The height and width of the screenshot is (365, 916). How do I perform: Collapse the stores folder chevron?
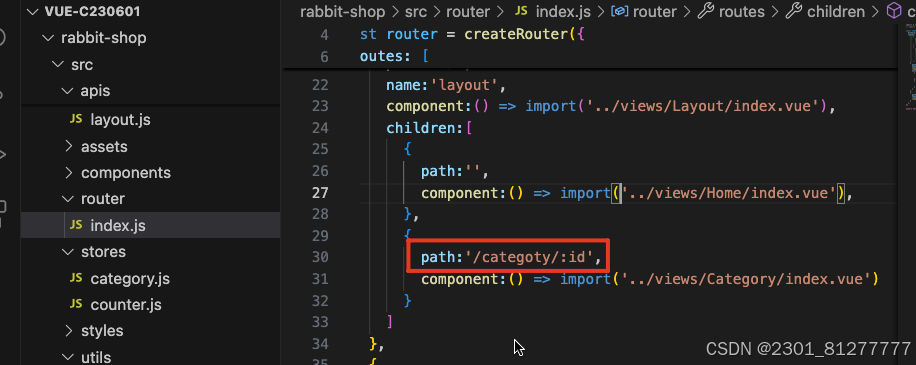coord(68,252)
